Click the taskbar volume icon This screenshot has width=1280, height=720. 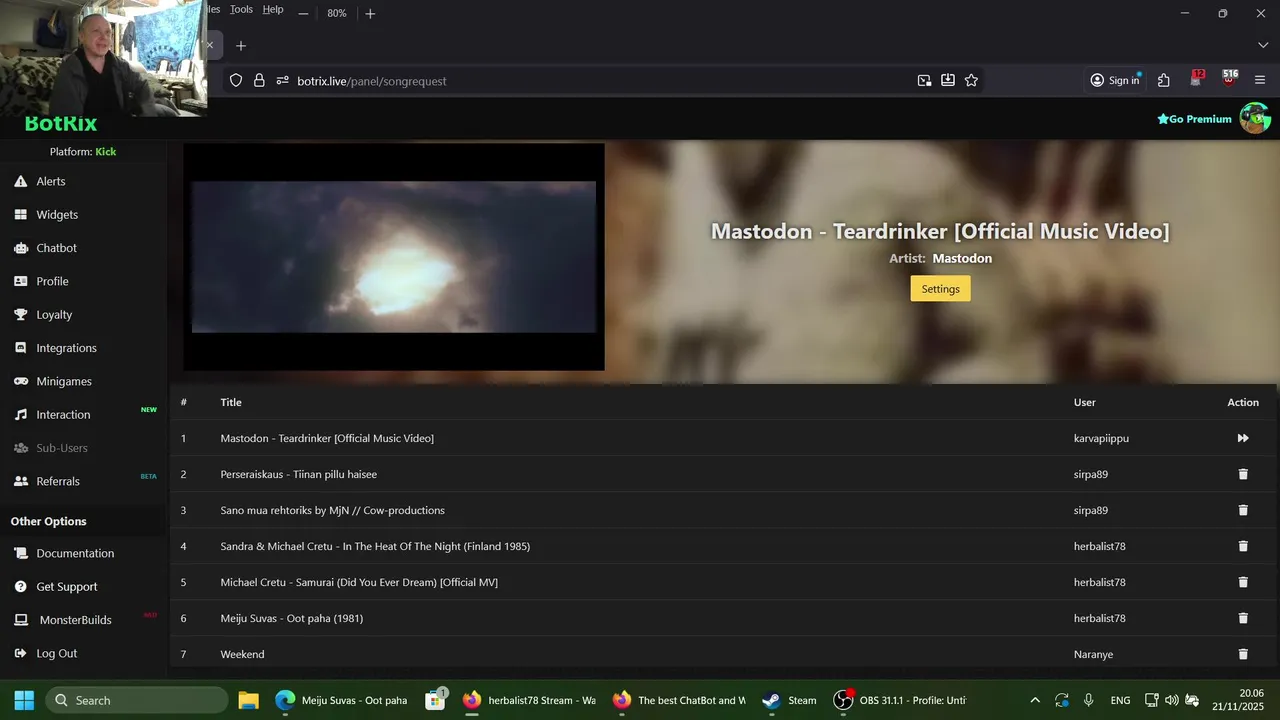pos(1172,700)
